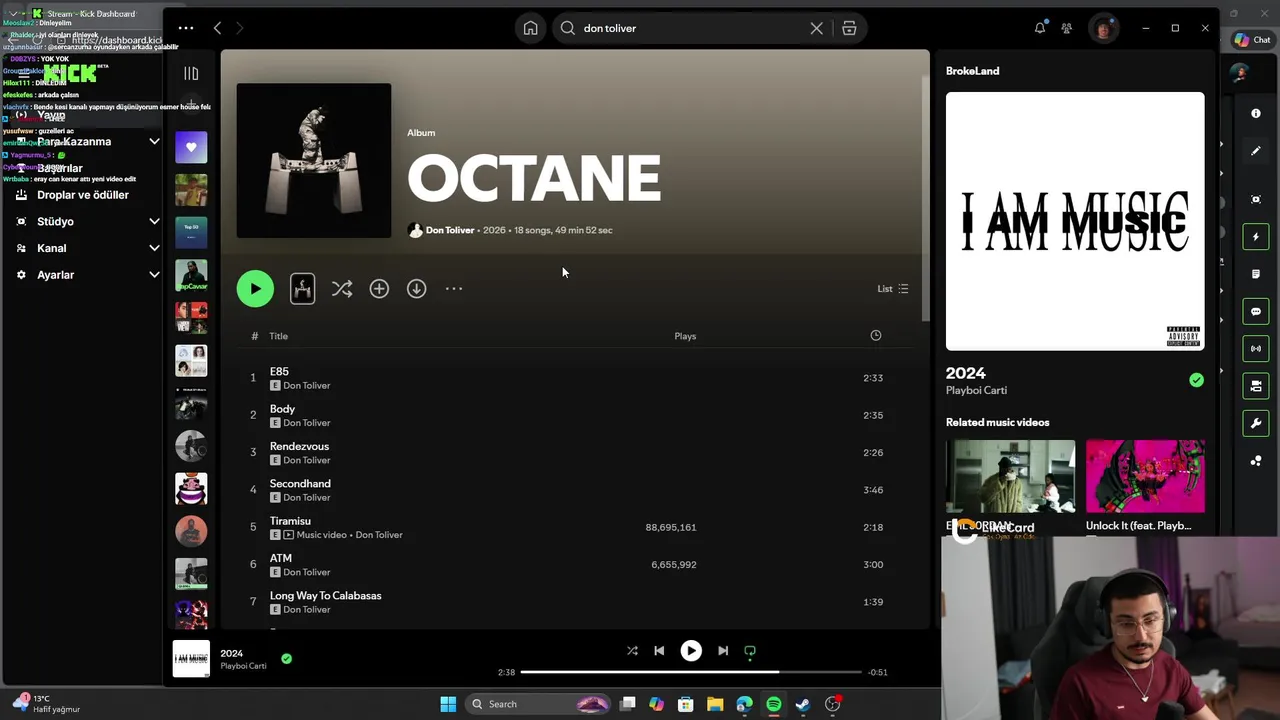Open the Copilot Chat button in browser

coord(1253,40)
